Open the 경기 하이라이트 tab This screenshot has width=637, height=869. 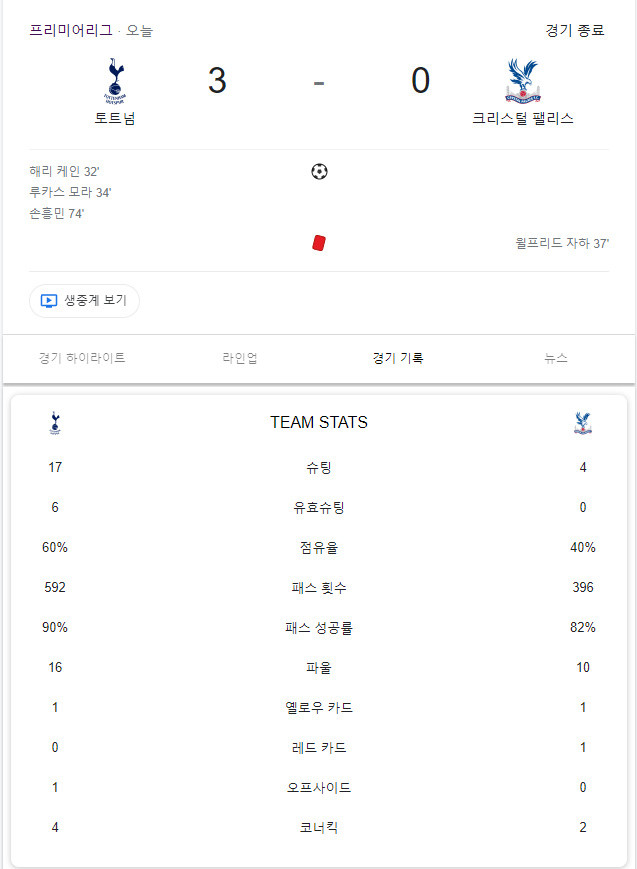(82, 358)
